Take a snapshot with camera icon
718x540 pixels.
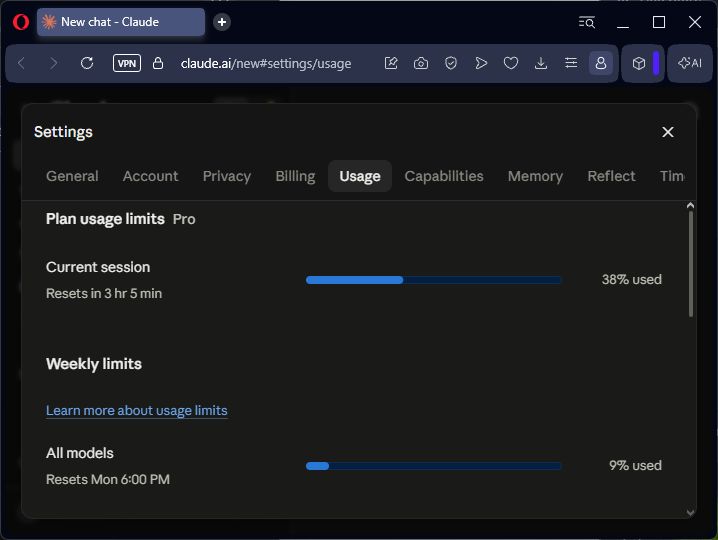tap(421, 63)
